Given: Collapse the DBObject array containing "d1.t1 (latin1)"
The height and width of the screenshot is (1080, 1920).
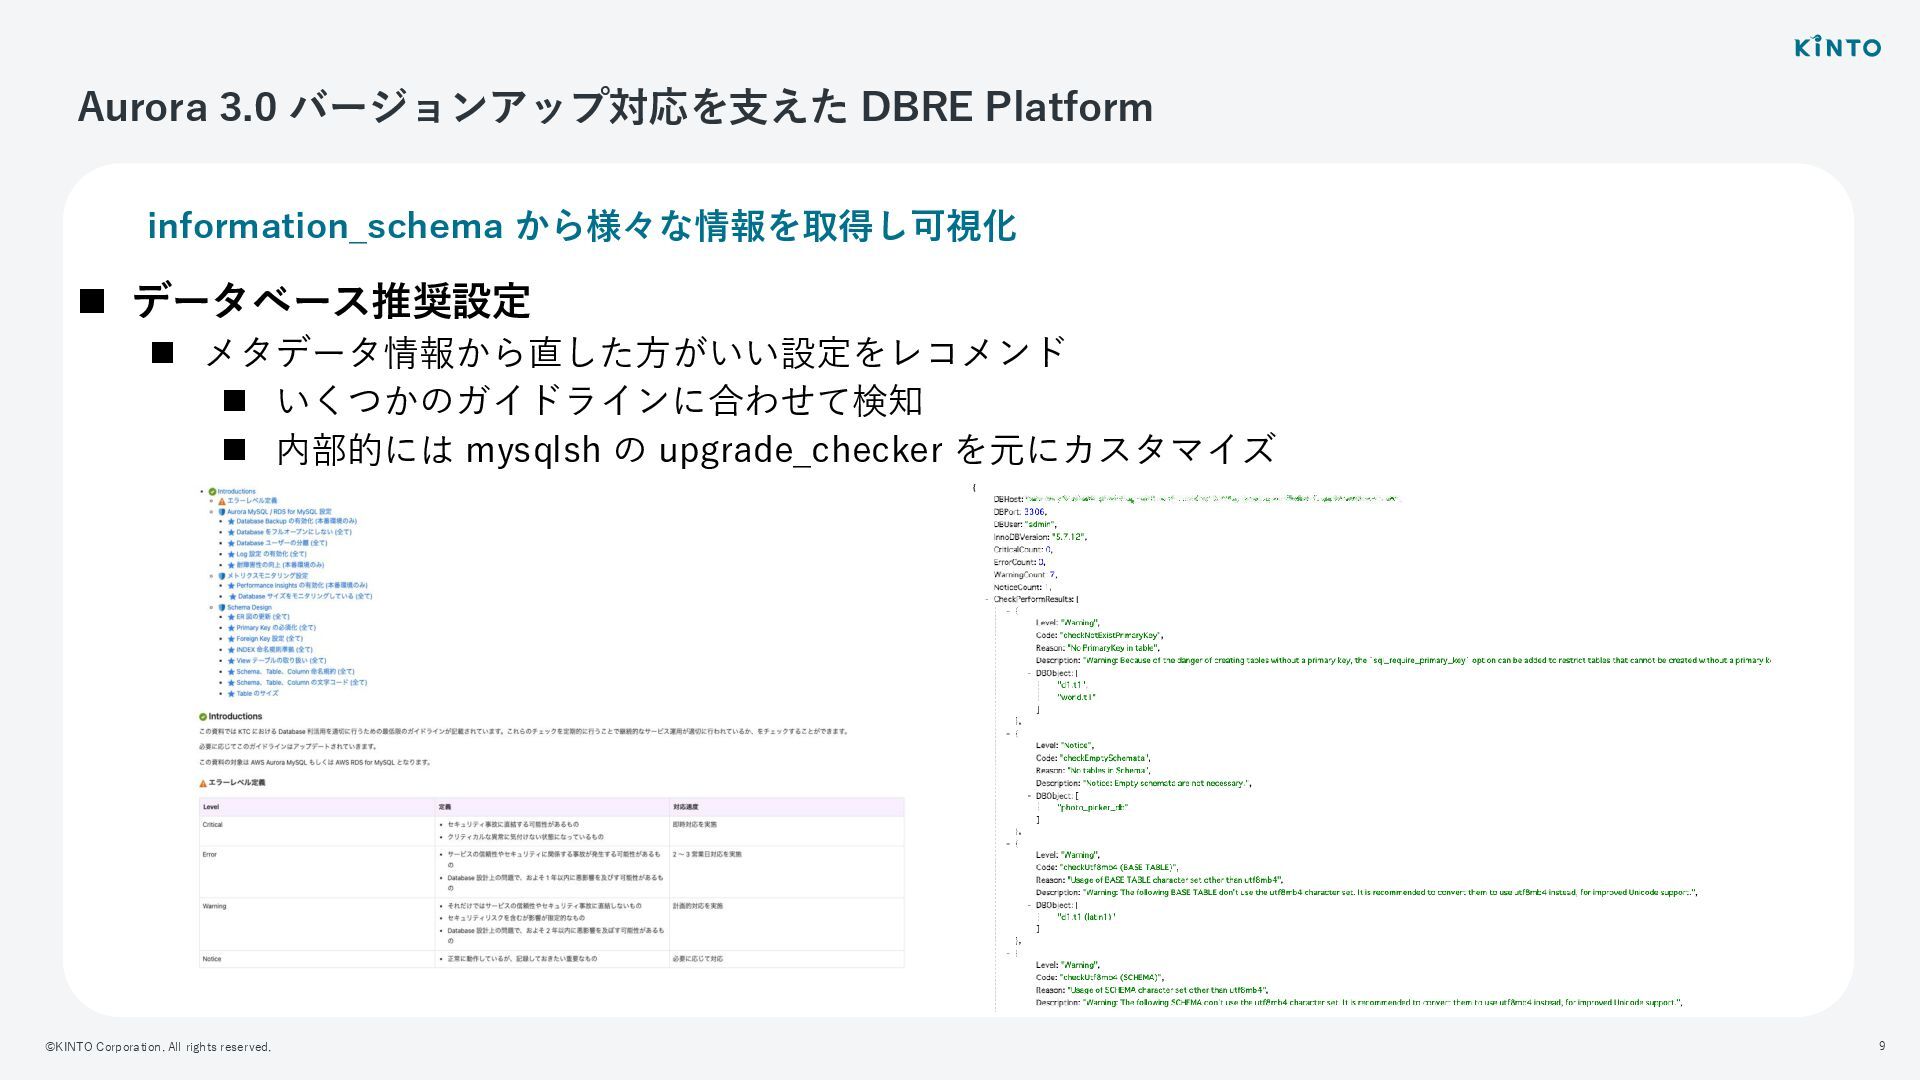Looking at the screenshot, I should (x=1029, y=905).
